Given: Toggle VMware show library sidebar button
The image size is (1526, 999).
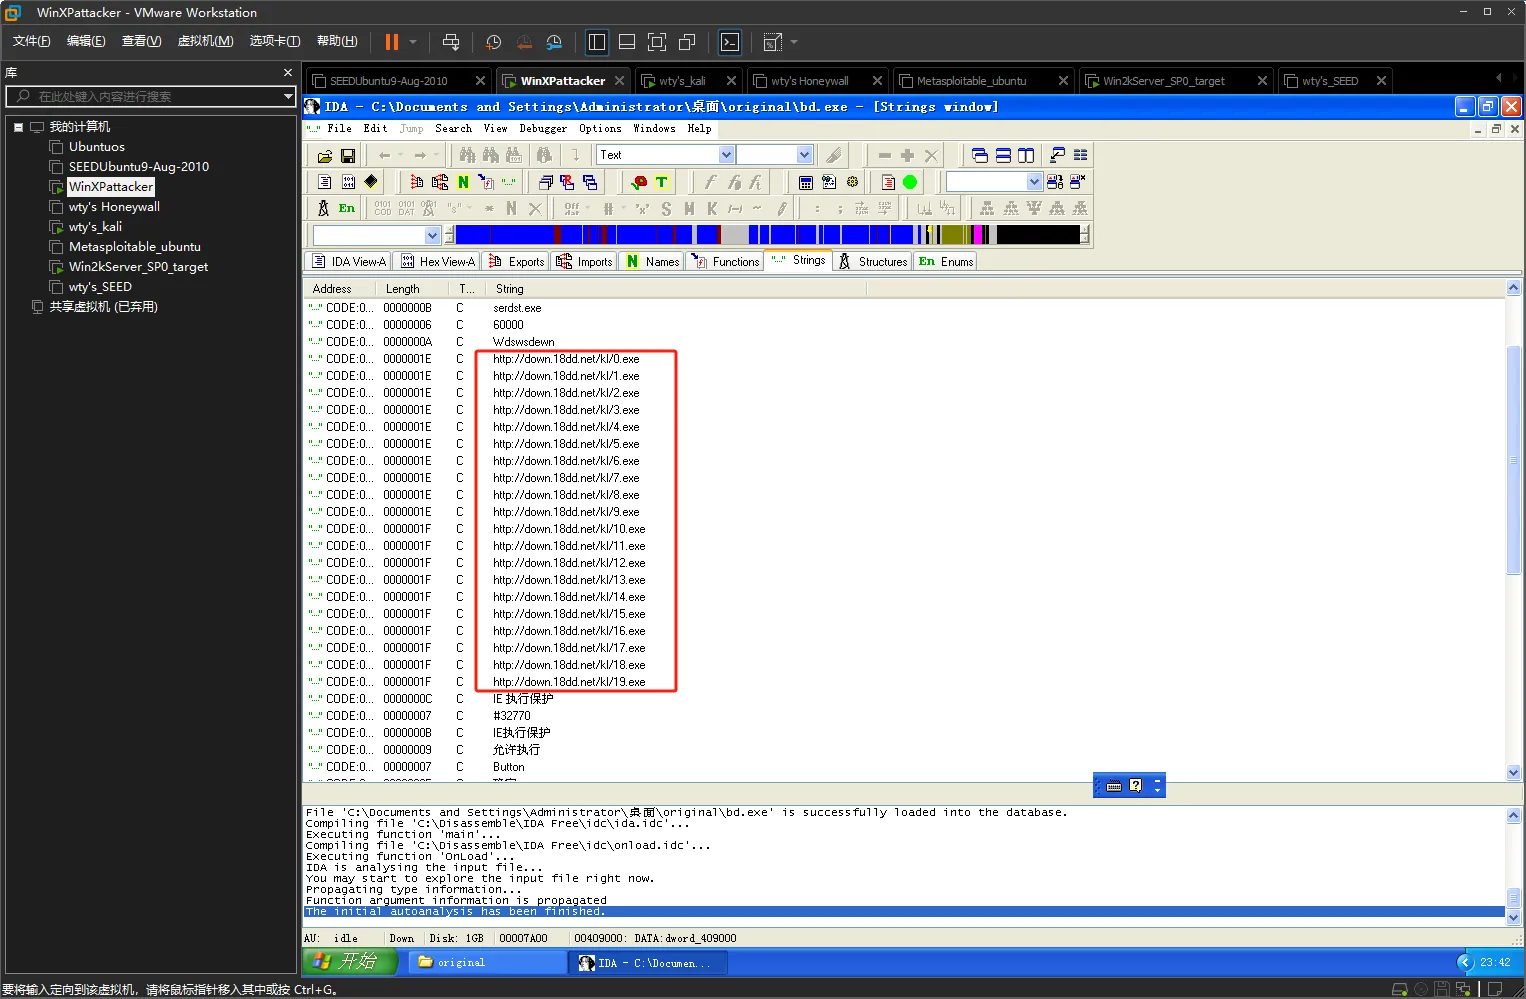Looking at the screenshot, I should (x=597, y=42).
